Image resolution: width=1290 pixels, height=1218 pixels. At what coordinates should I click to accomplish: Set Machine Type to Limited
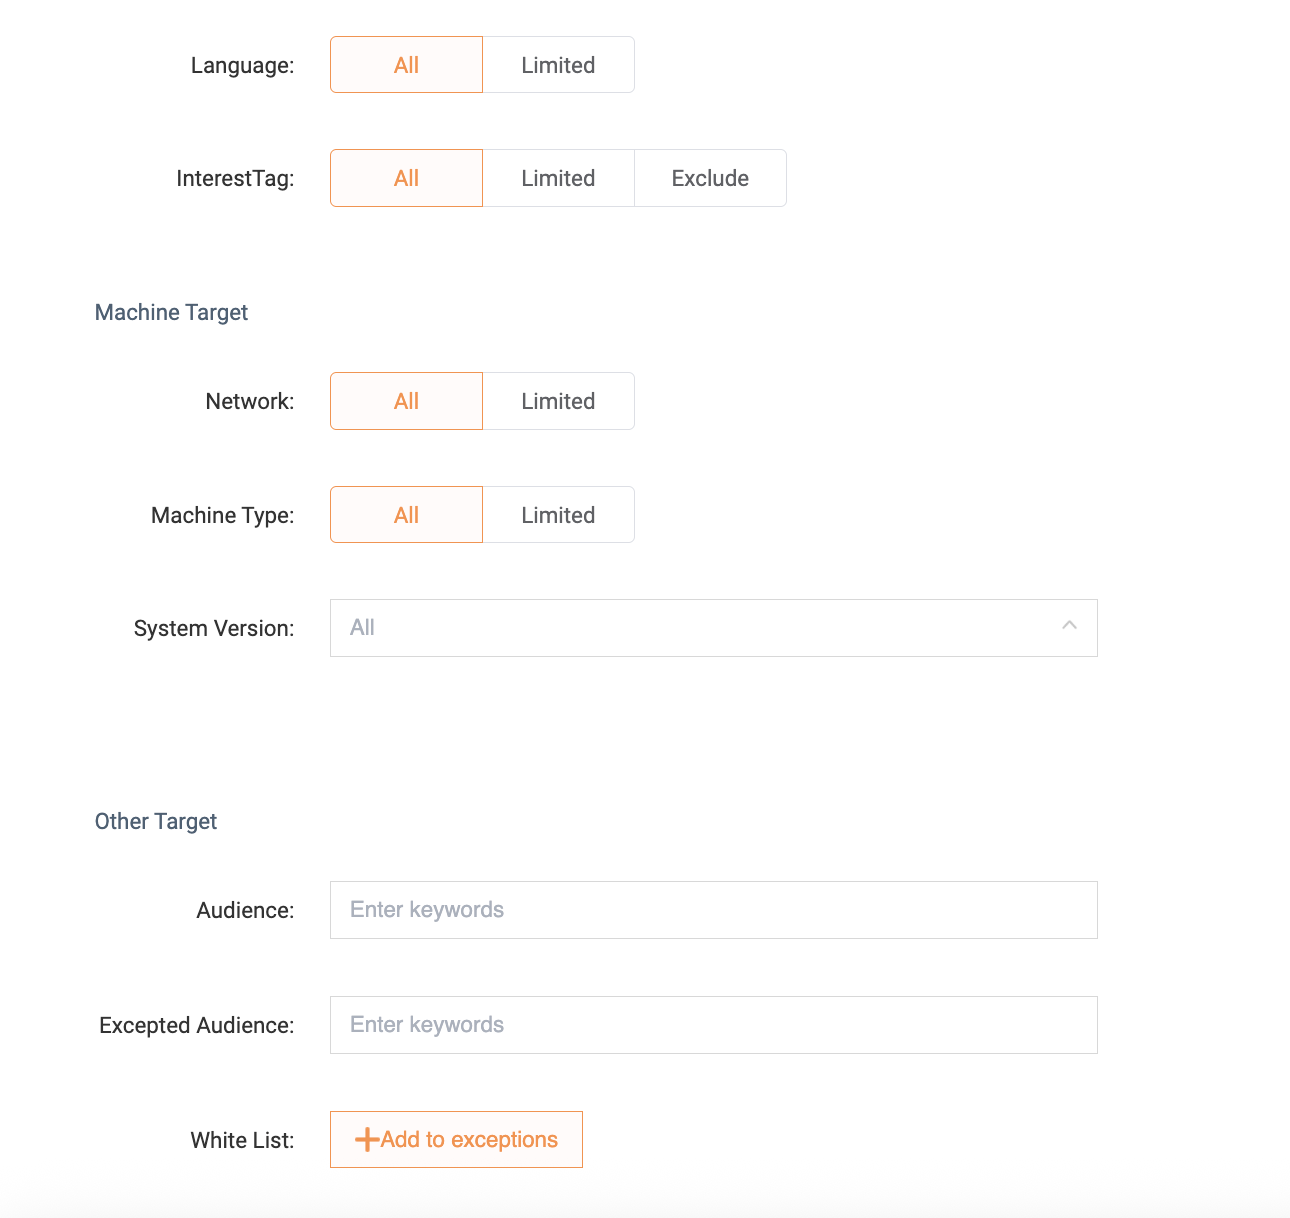pyautogui.click(x=558, y=515)
